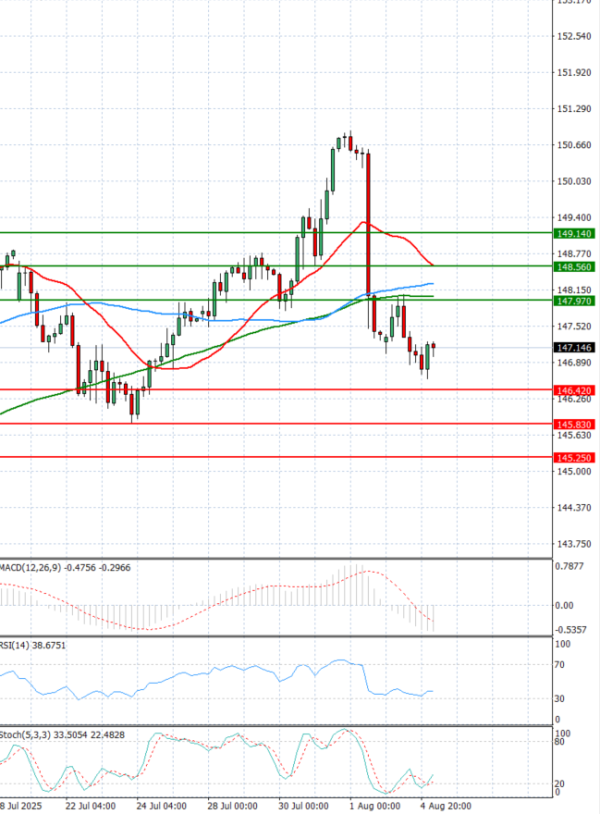Screen dimensions: 600x814
Task: Click the 22 Jul 04:00 time axis label
Action: click(x=91, y=806)
